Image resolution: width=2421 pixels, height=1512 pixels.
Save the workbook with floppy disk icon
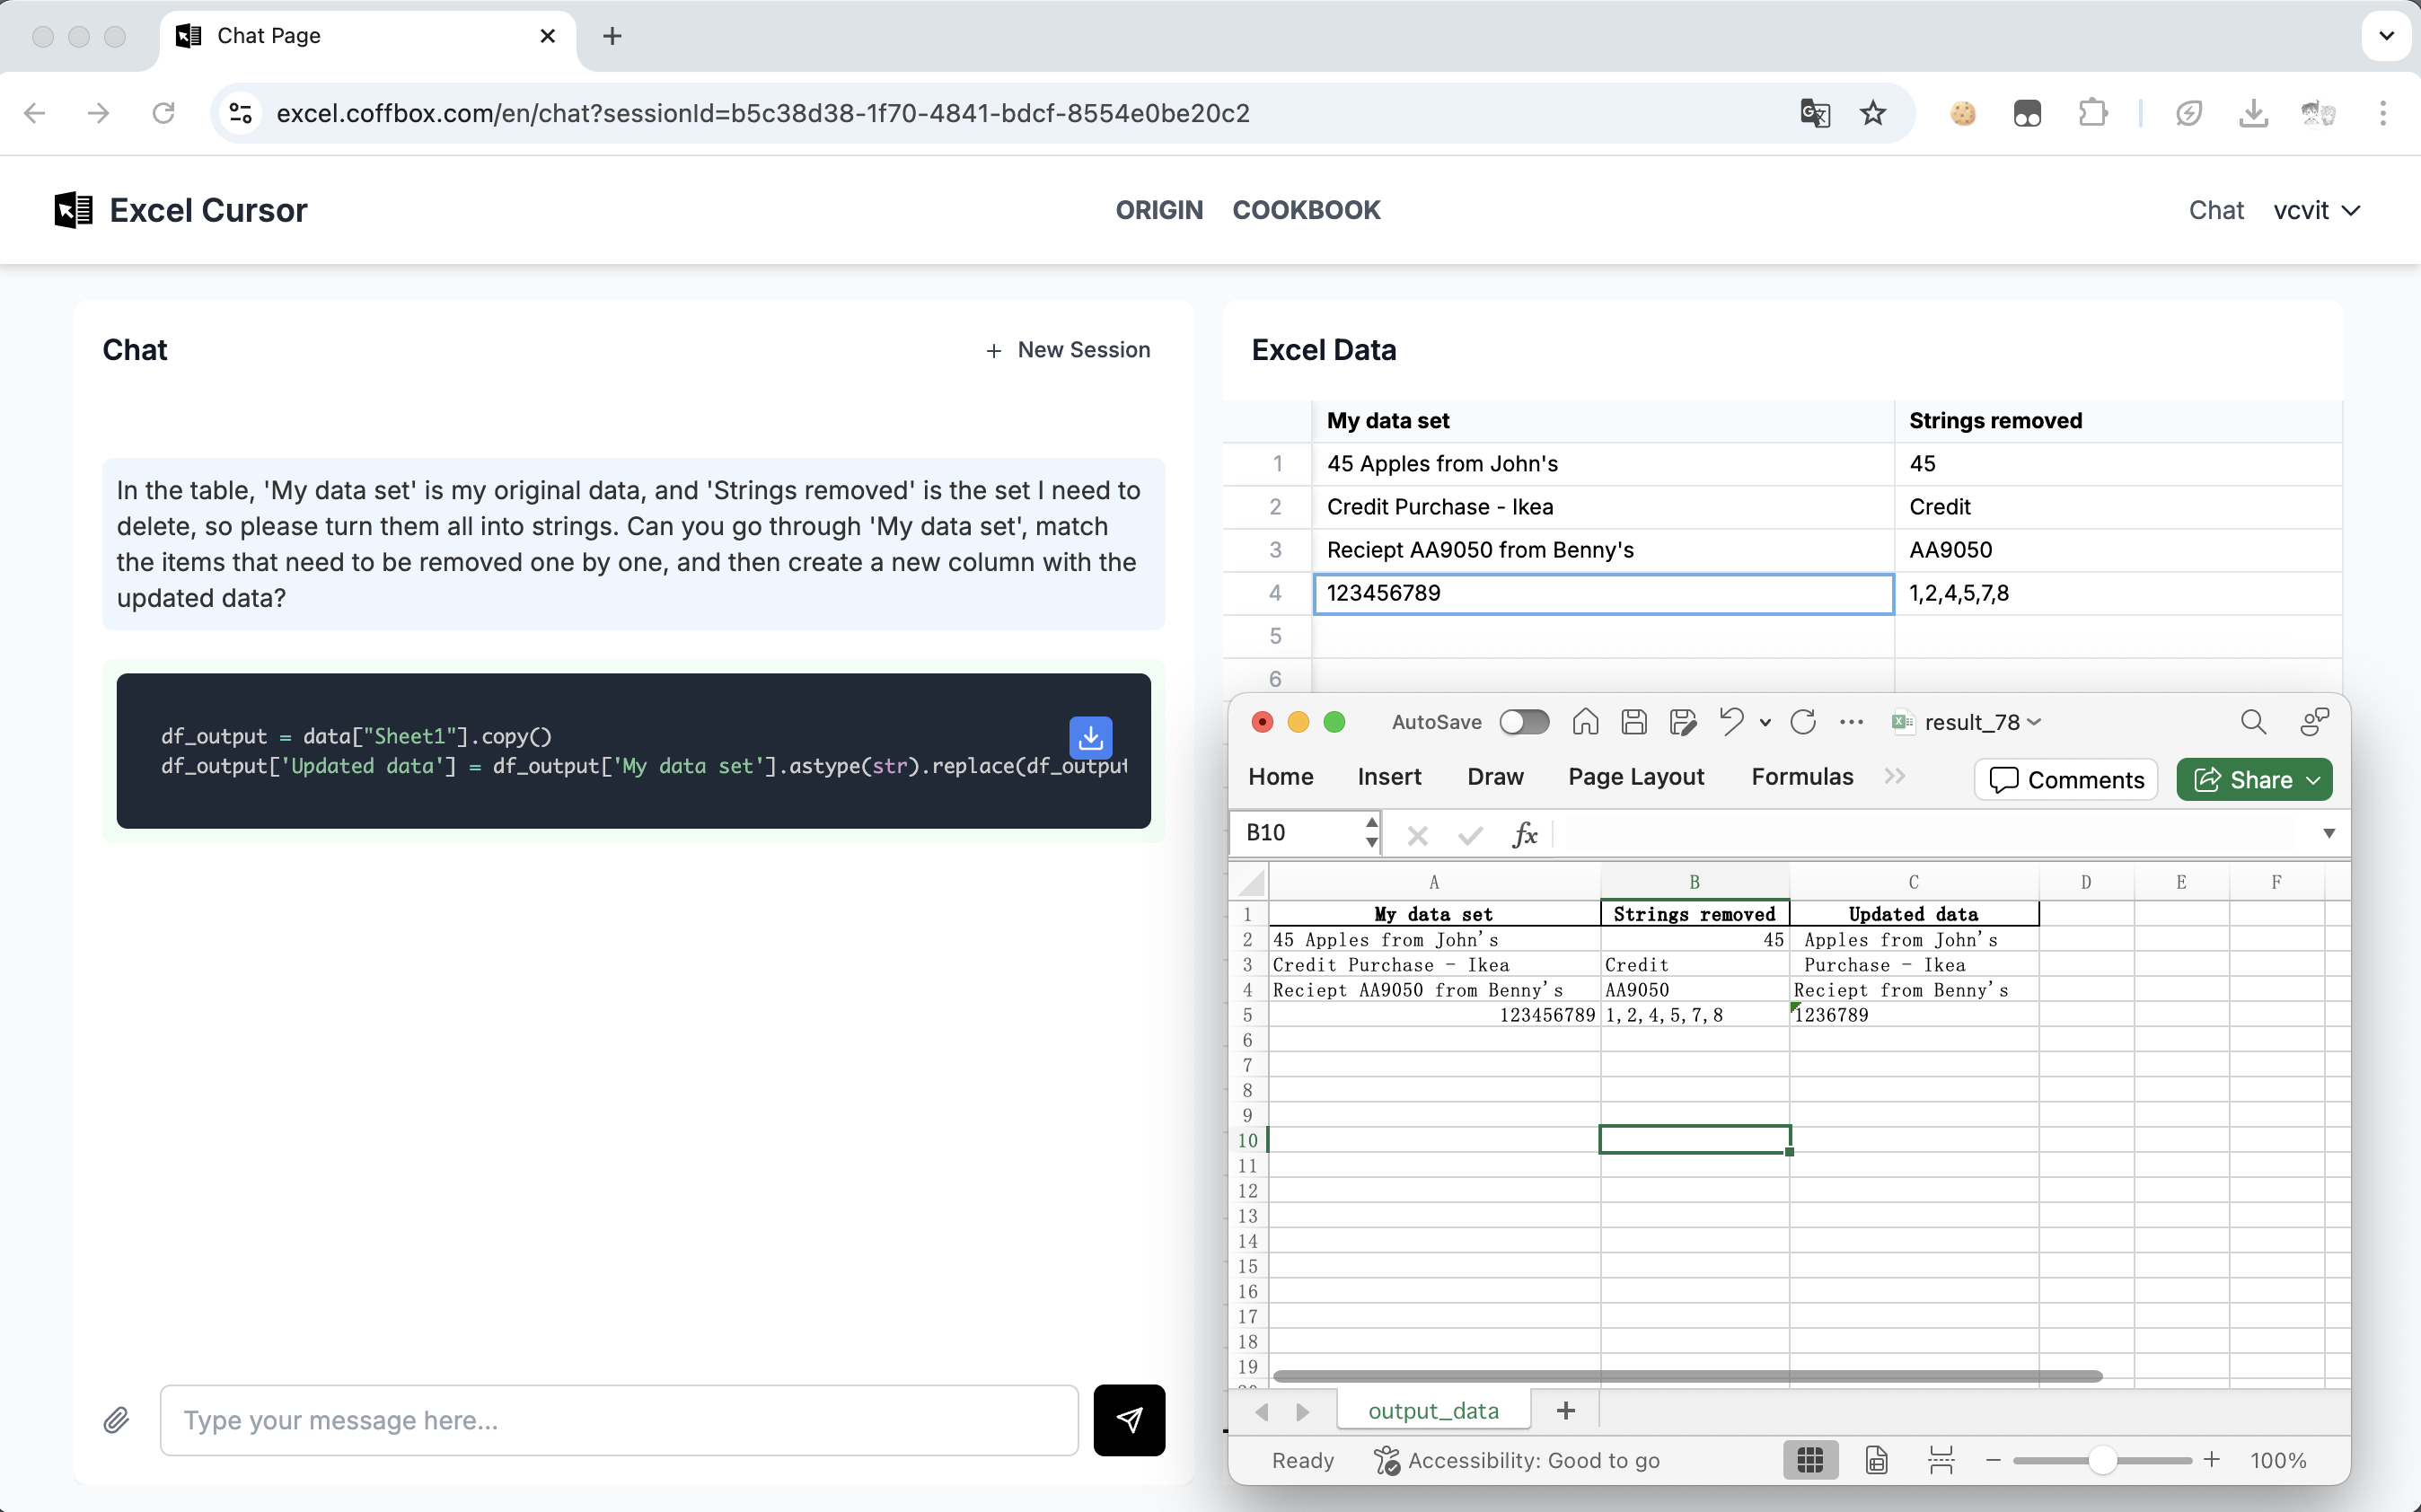tap(1634, 722)
